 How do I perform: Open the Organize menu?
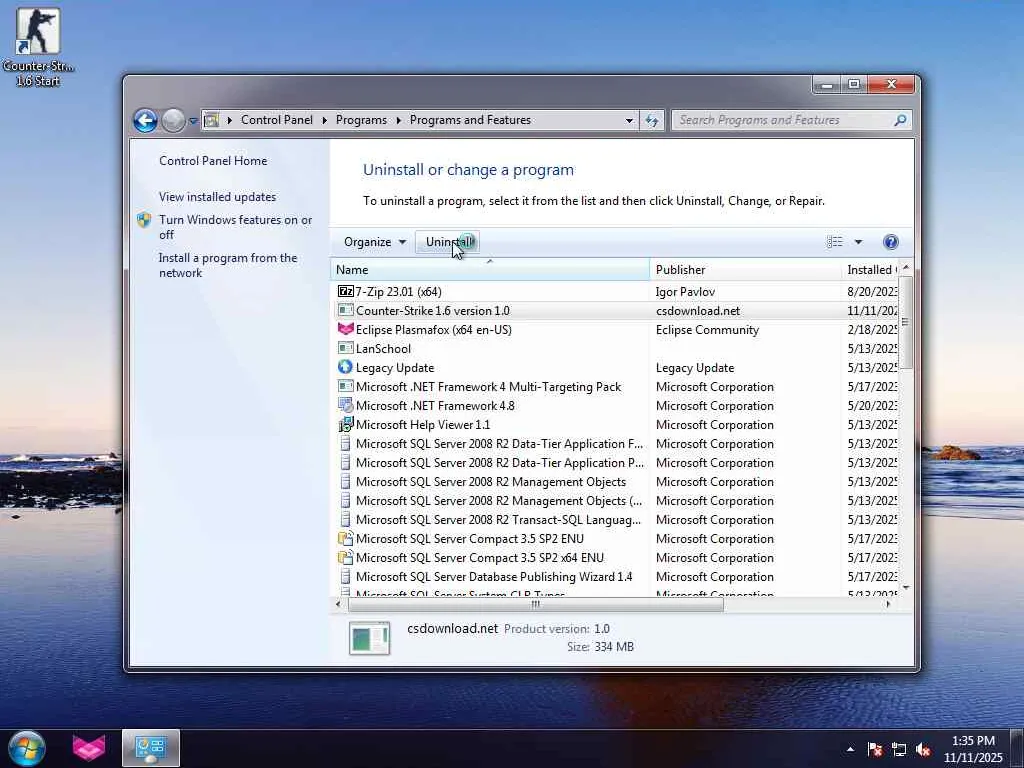click(x=375, y=242)
